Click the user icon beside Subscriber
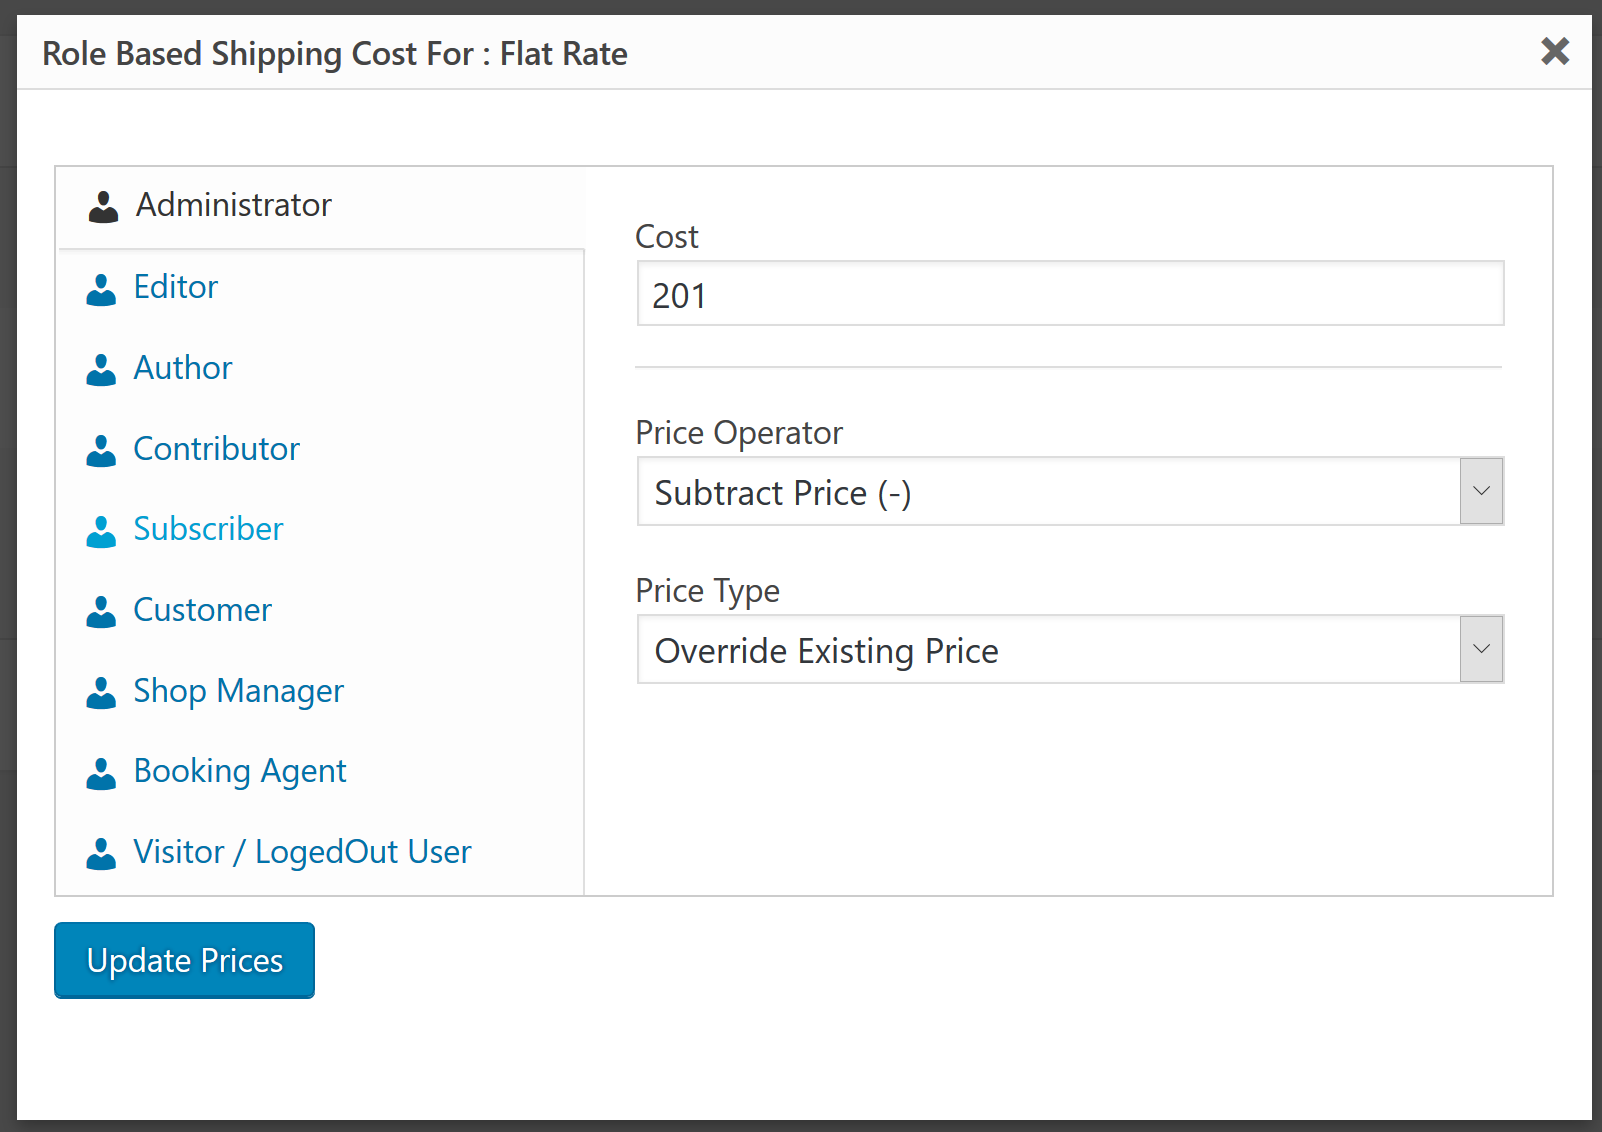The width and height of the screenshot is (1602, 1132). click(101, 531)
